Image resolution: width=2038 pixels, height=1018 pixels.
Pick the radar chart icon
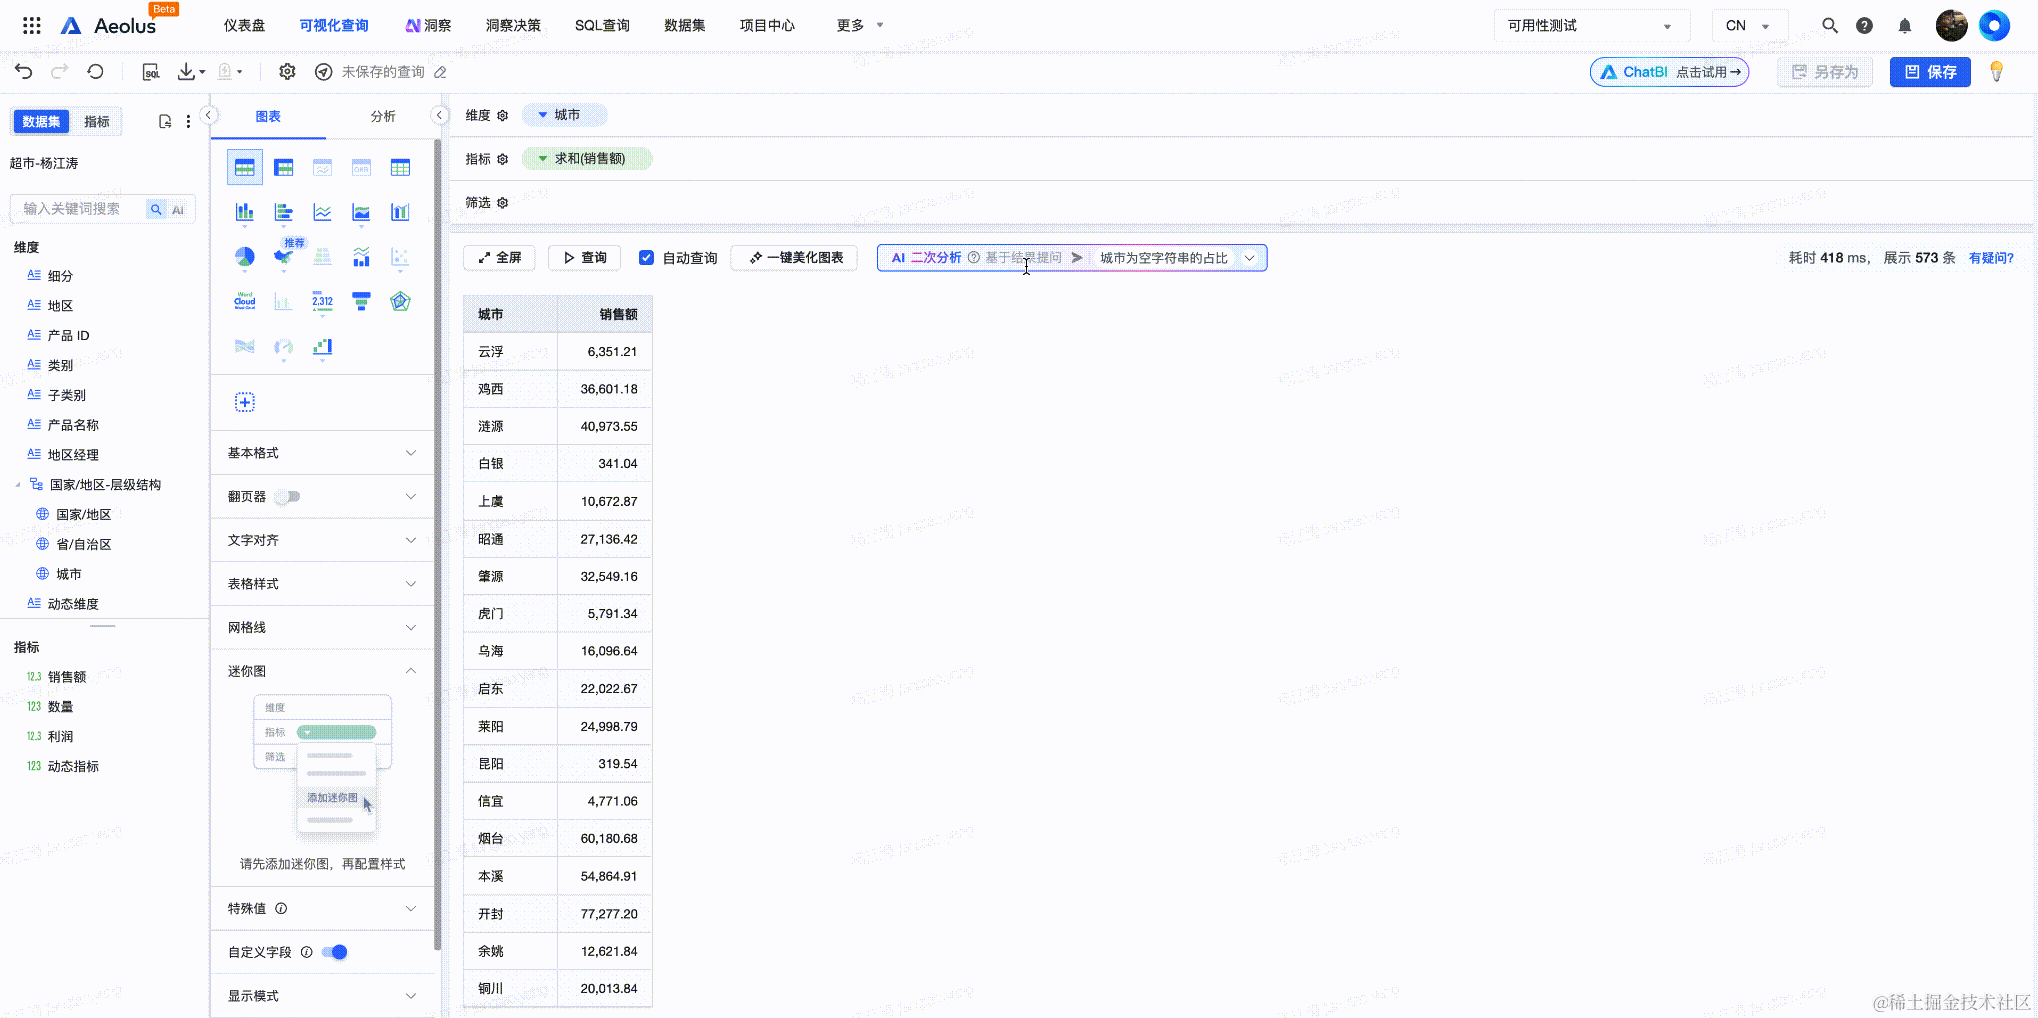pos(400,301)
